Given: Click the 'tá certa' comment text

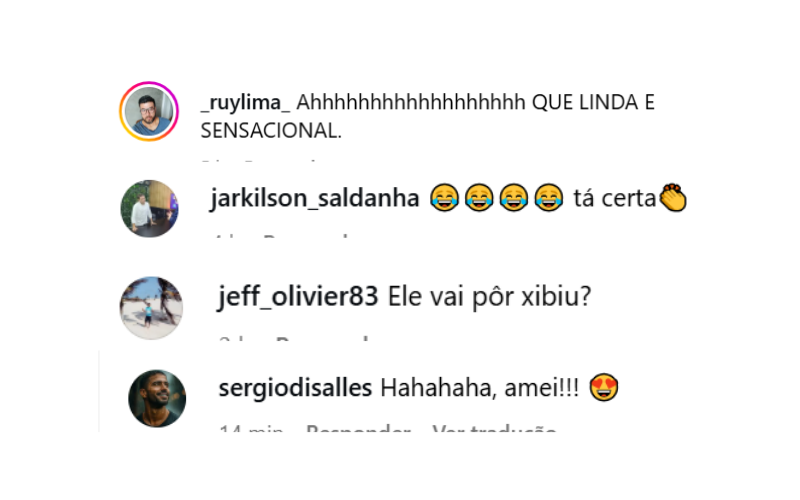Looking at the screenshot, I should pos(614,198).
